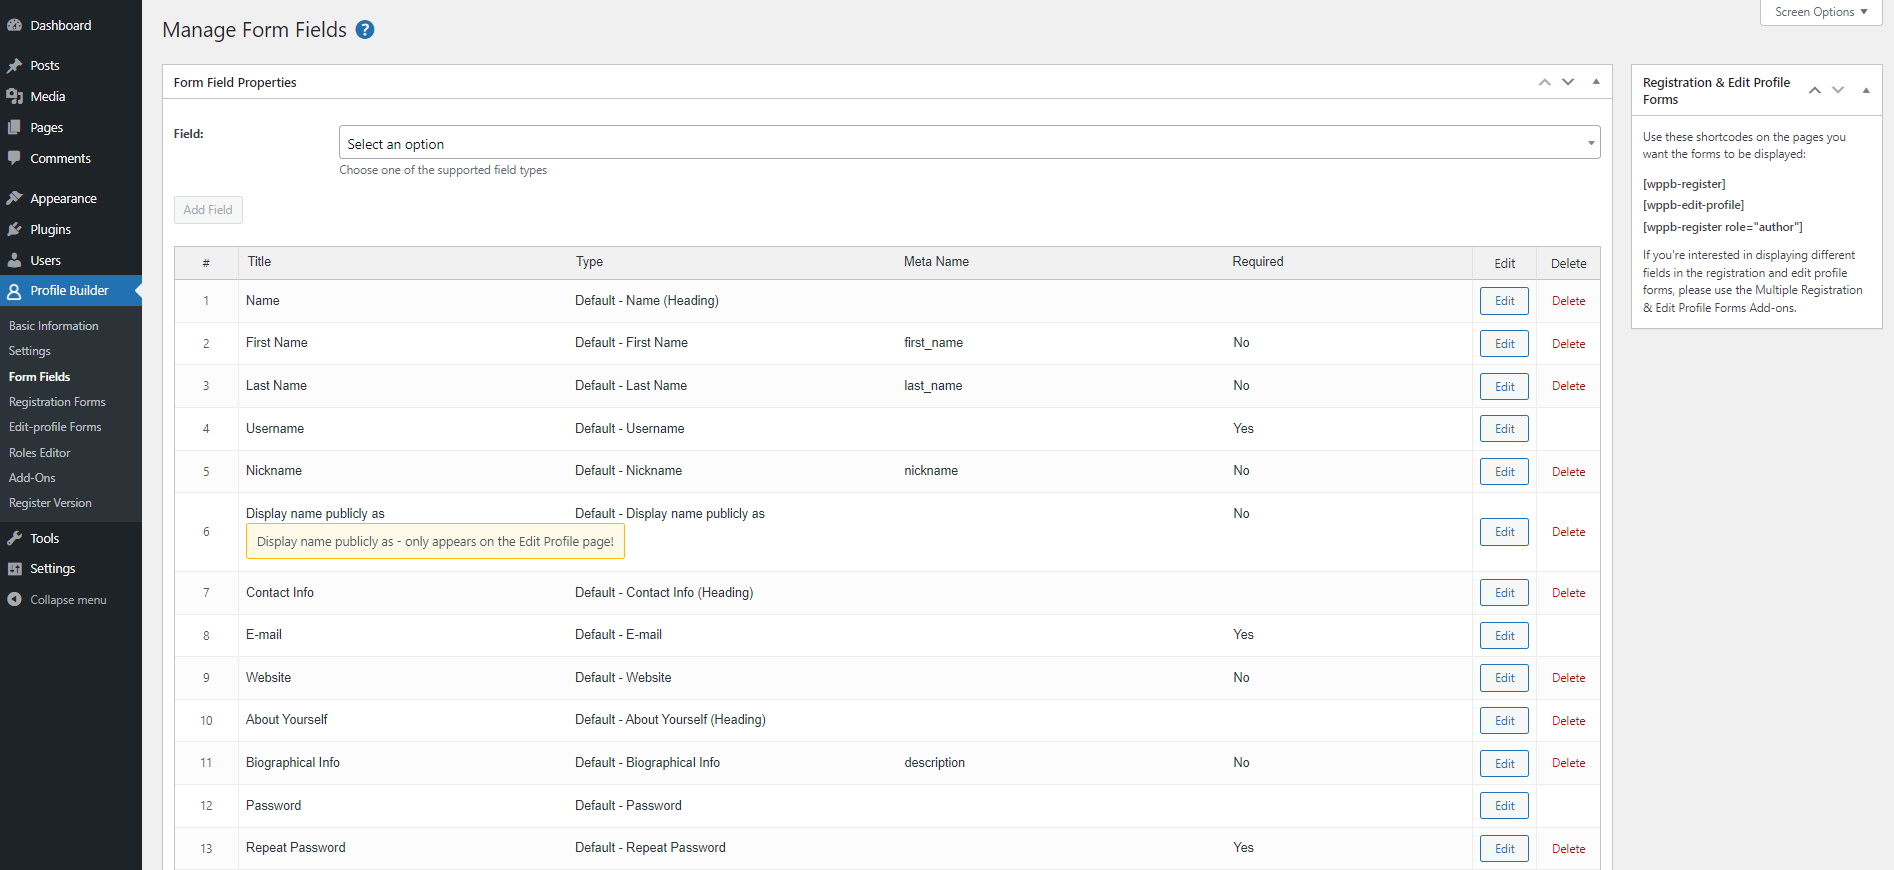Select Form Fields submenu item
This screenshot has height=870, width=1894.
pyautogui.click(x=40, y=377)
